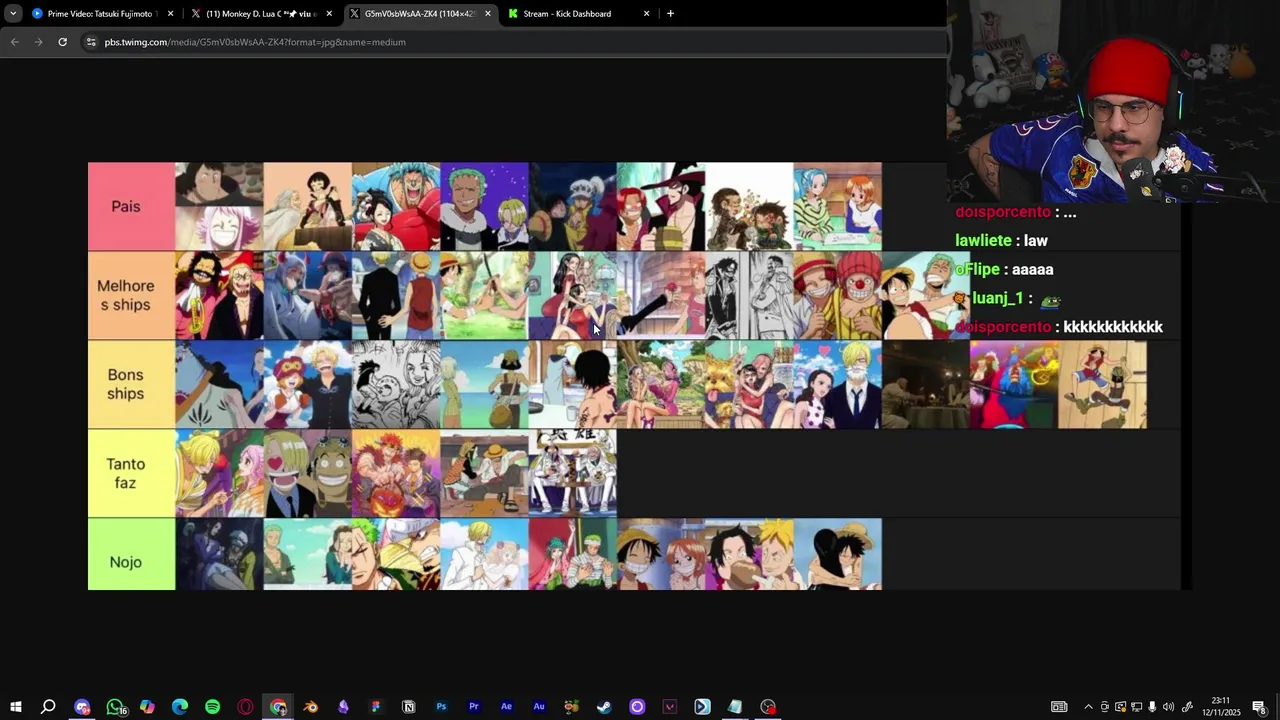
Task: Click the streamer webcam overlay
Action: 1112,102
